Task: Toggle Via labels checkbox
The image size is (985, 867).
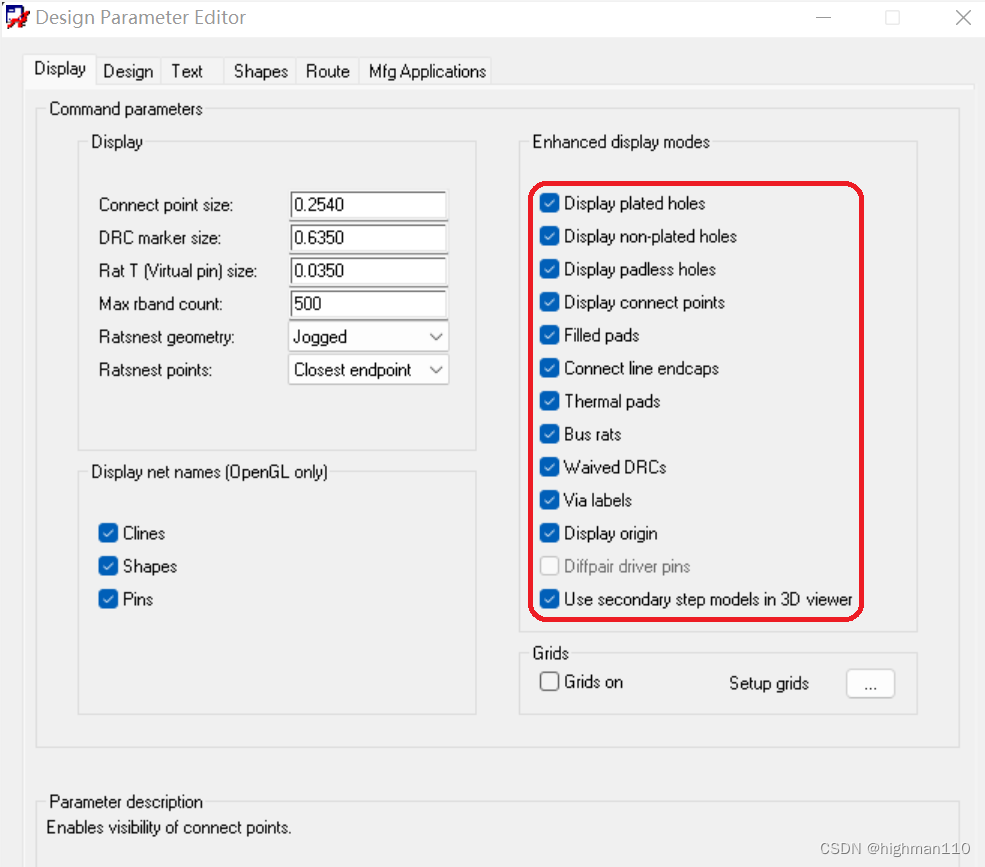Action: click(x=549, y=500)
